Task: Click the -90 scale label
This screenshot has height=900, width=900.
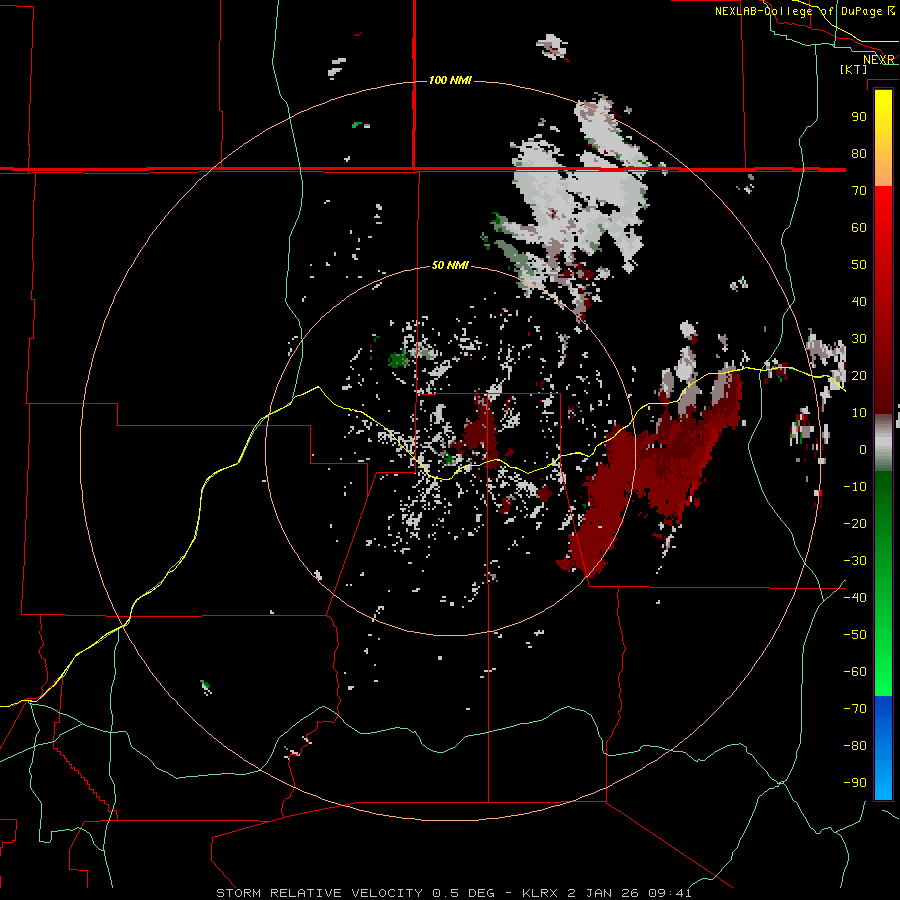Action: click(x=855, y=783)
